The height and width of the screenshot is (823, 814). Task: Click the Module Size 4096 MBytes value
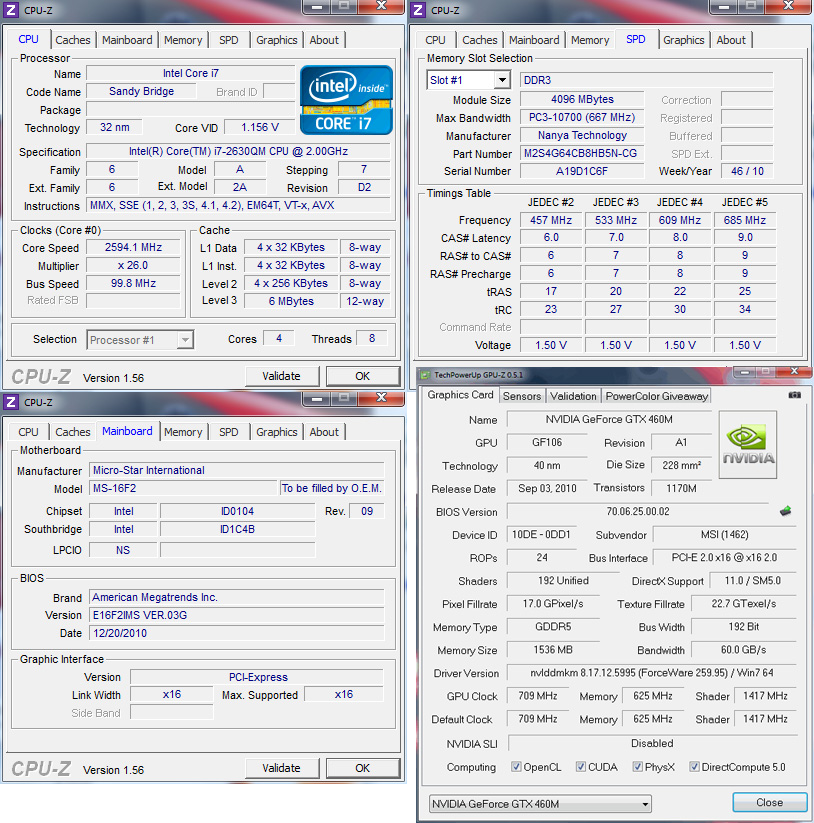tap(582, 99)
